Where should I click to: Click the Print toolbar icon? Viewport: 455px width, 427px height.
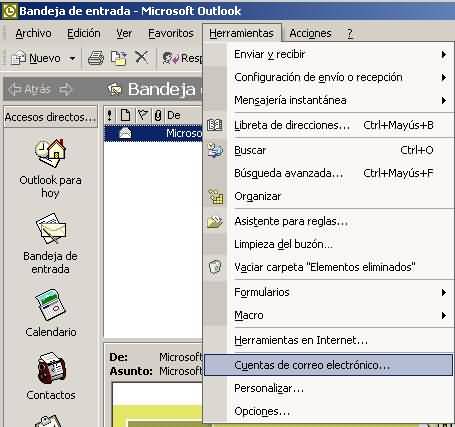(x=96, y=58)
